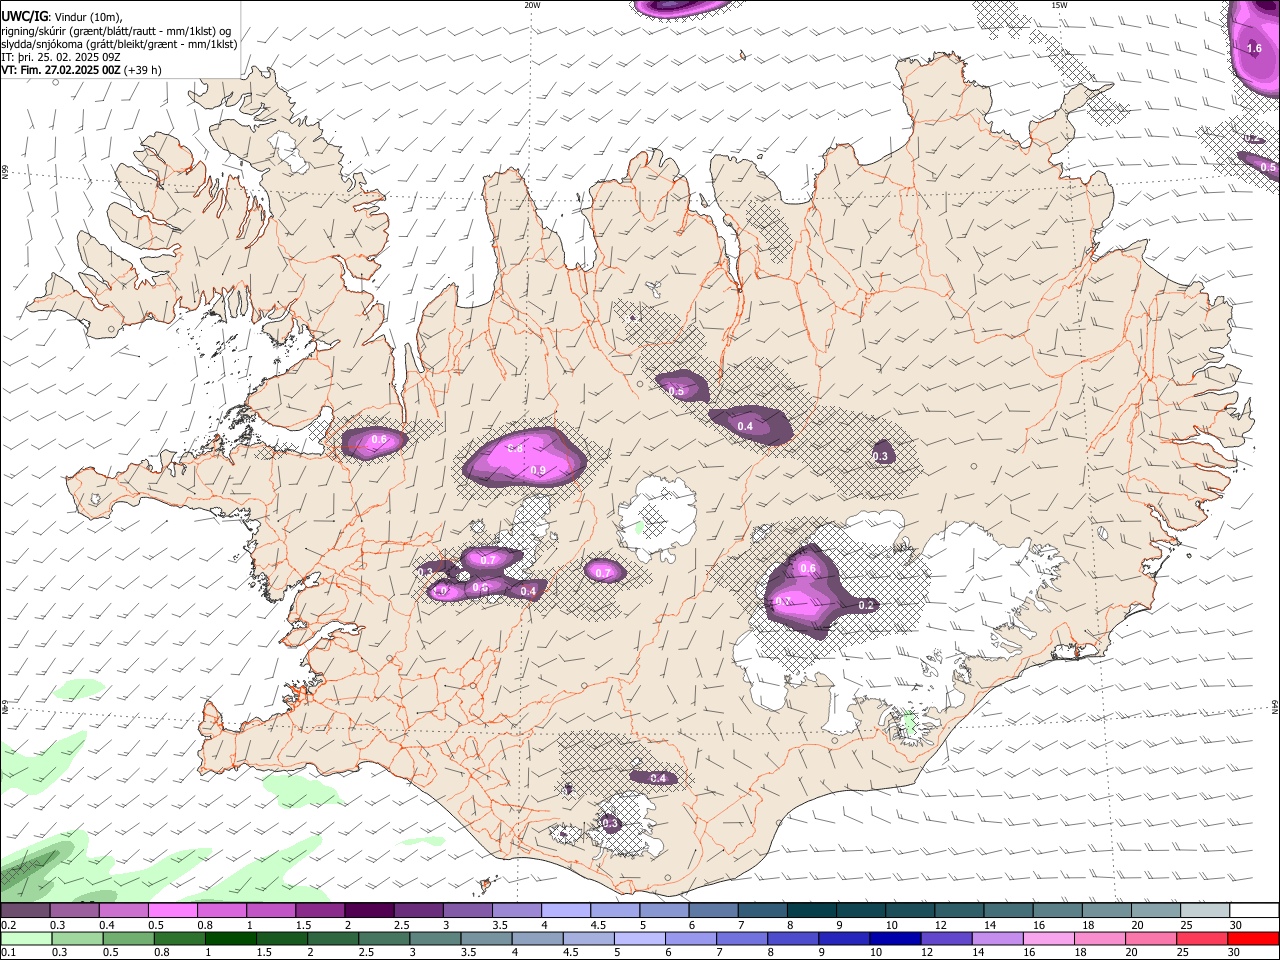Image resolution: width=1280 pixels, height=960 pixels.
Task: Click the deepest blue rain swatch labelled 10
Action: coord(895,938)
